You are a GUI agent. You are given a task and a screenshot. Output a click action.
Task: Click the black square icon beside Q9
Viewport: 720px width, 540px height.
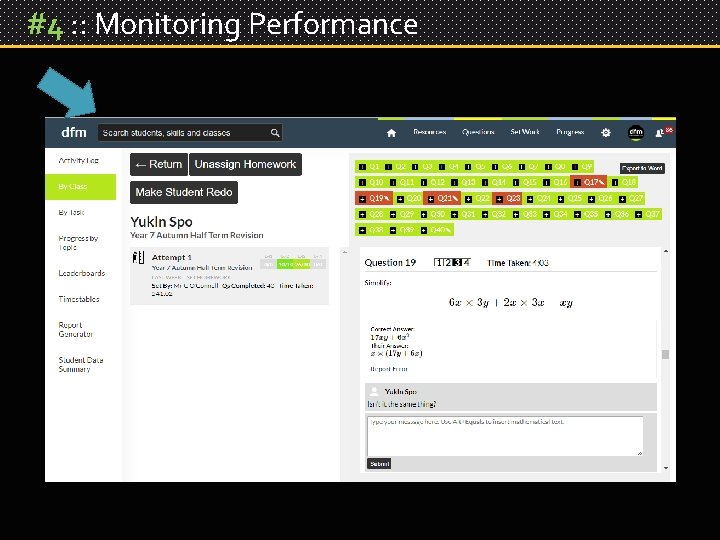(x=574, y=167)
